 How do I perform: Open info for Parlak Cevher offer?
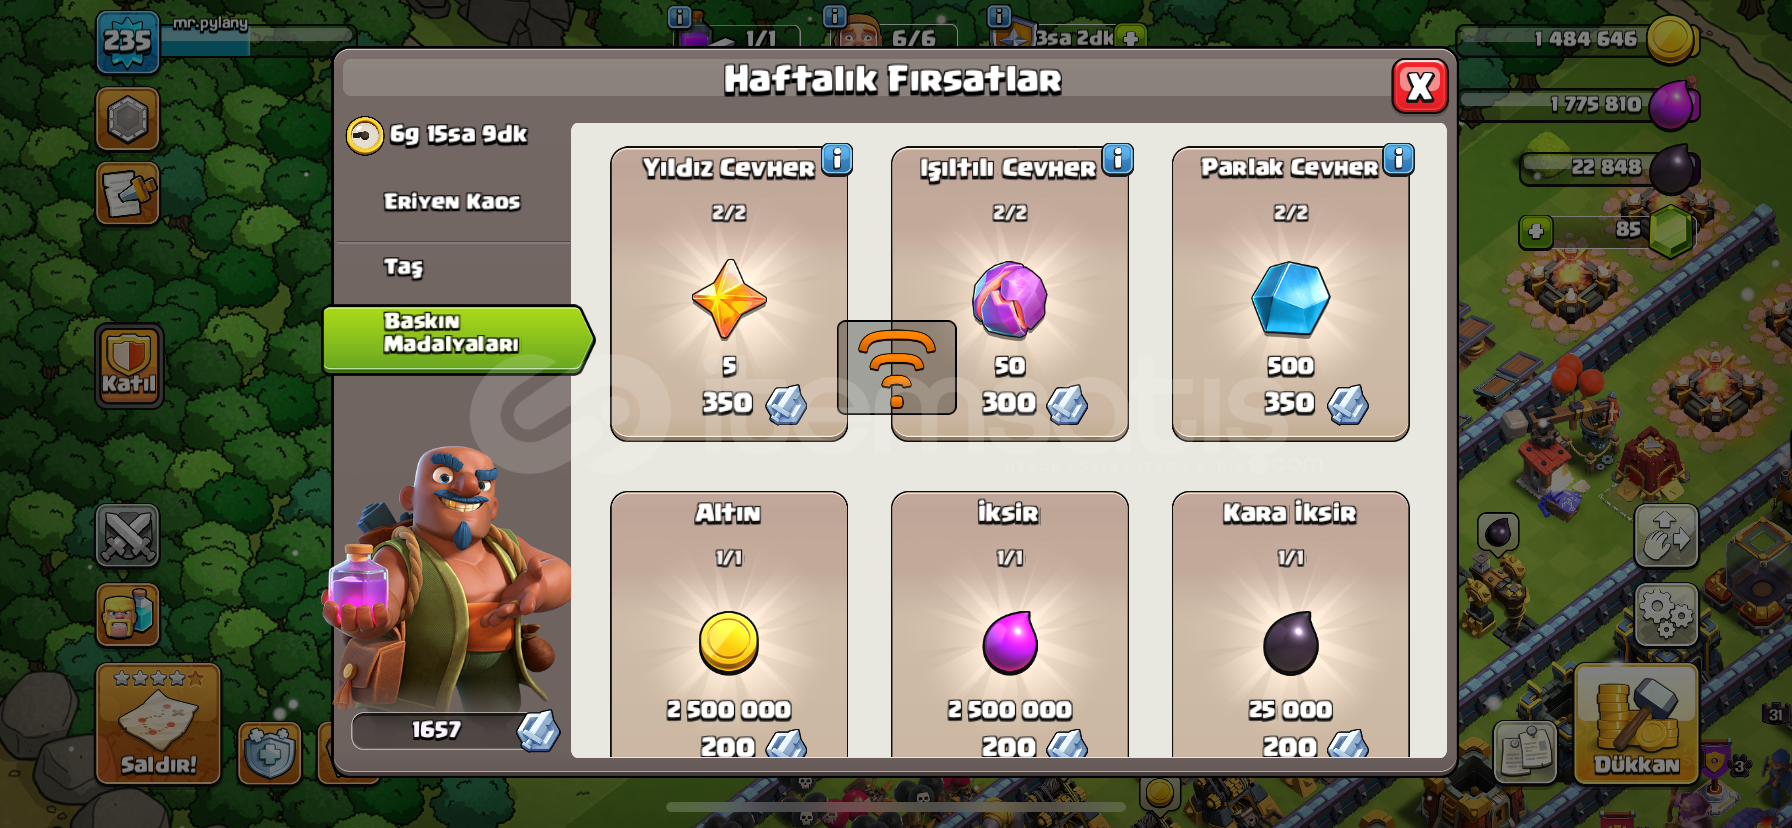[1399, 159]
